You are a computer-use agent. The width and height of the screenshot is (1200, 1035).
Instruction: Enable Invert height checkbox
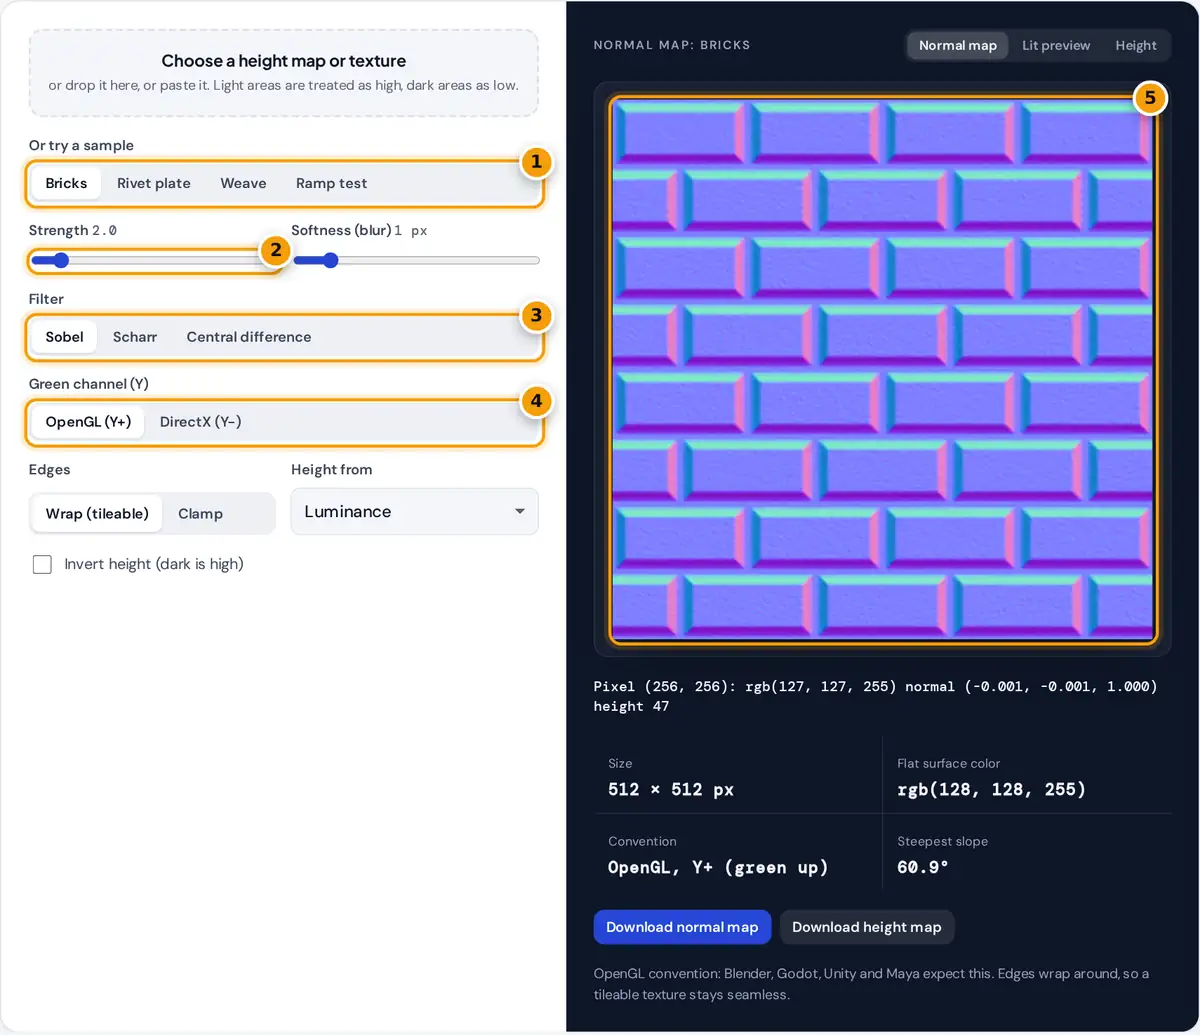(42, 564)
